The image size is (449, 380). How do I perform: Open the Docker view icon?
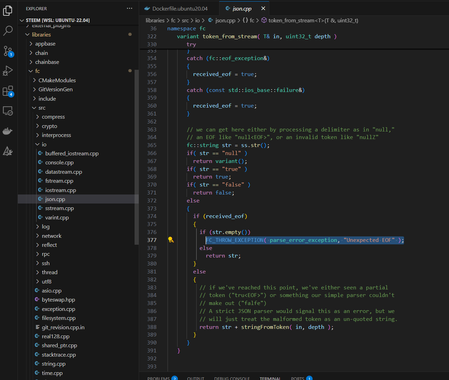tap(8, 131)
